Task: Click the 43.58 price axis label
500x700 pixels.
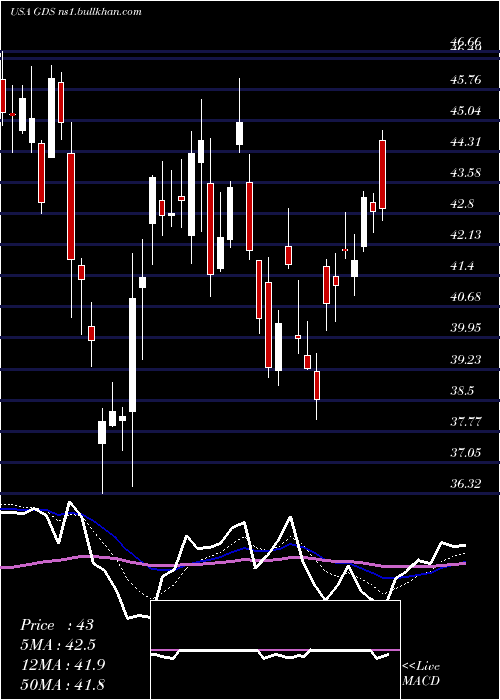Action: point(466,173)
